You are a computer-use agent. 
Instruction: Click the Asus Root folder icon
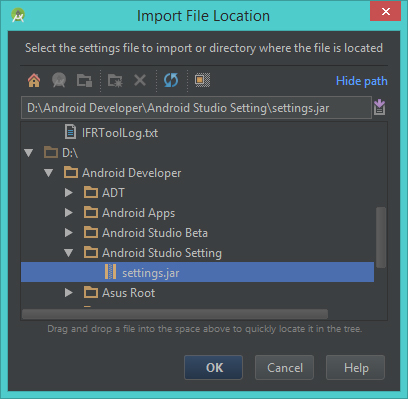click(x=91, y=292)
